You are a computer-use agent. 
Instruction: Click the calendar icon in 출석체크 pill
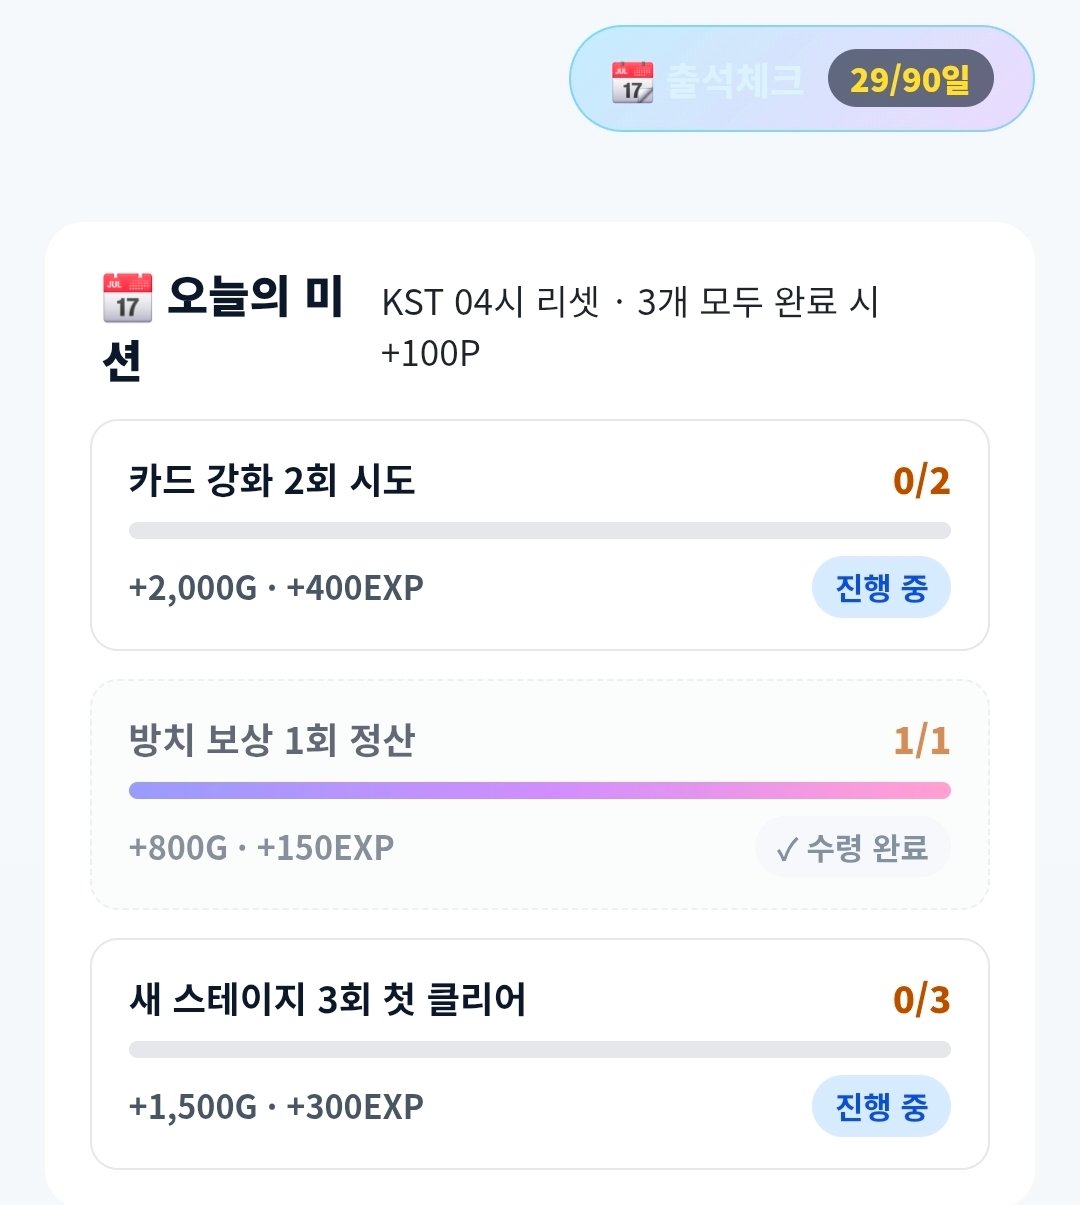pos(632,81)
